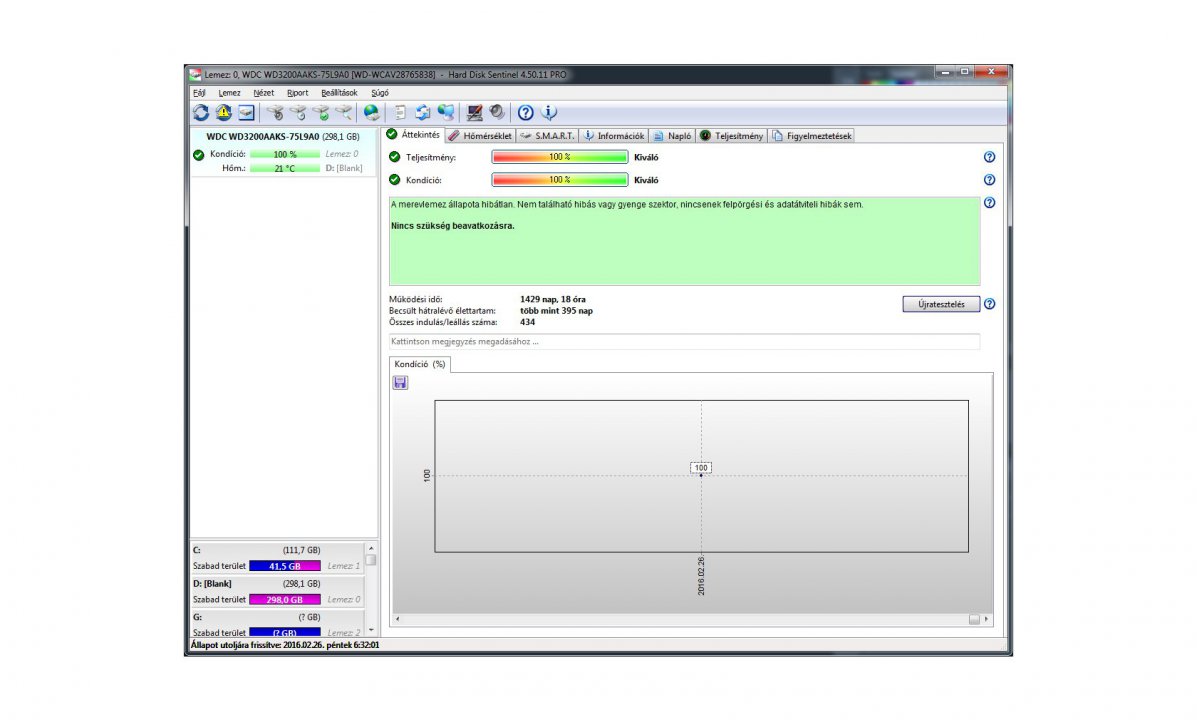Switch to the Figyelmeztetések tab
The width and height of the screenshot is (1197, 720).
tap(811, 136)
